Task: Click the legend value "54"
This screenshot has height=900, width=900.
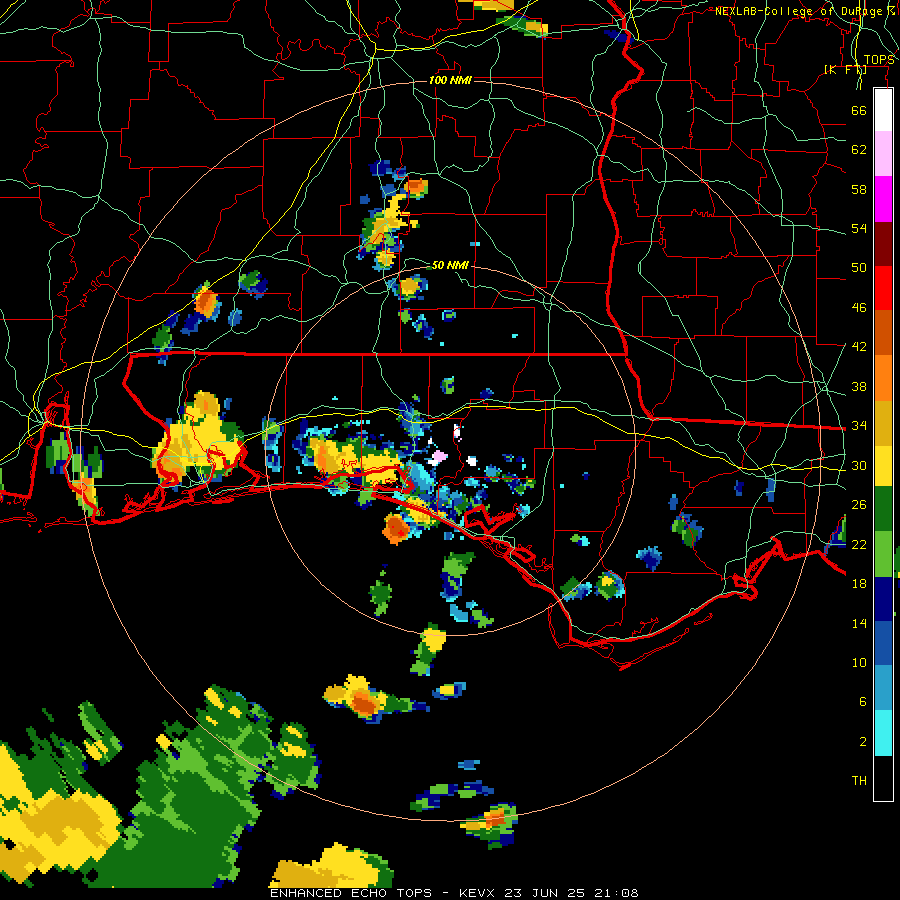Action: point(859,228)
